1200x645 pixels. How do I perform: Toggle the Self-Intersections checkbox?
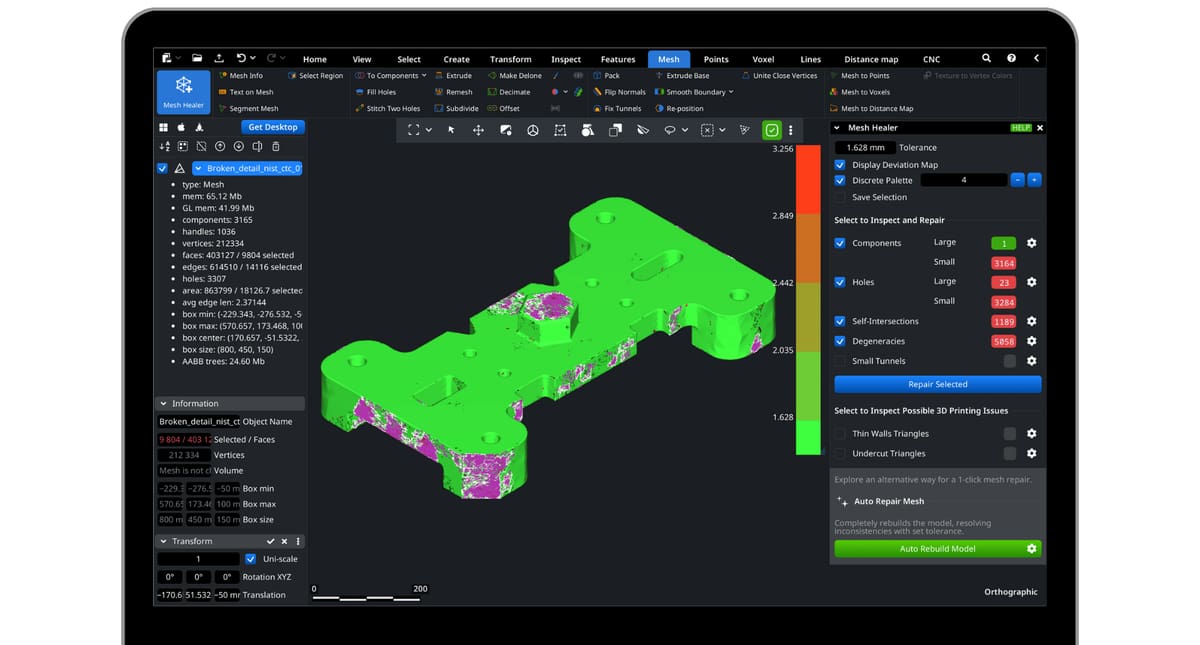(x=840, y=321)
